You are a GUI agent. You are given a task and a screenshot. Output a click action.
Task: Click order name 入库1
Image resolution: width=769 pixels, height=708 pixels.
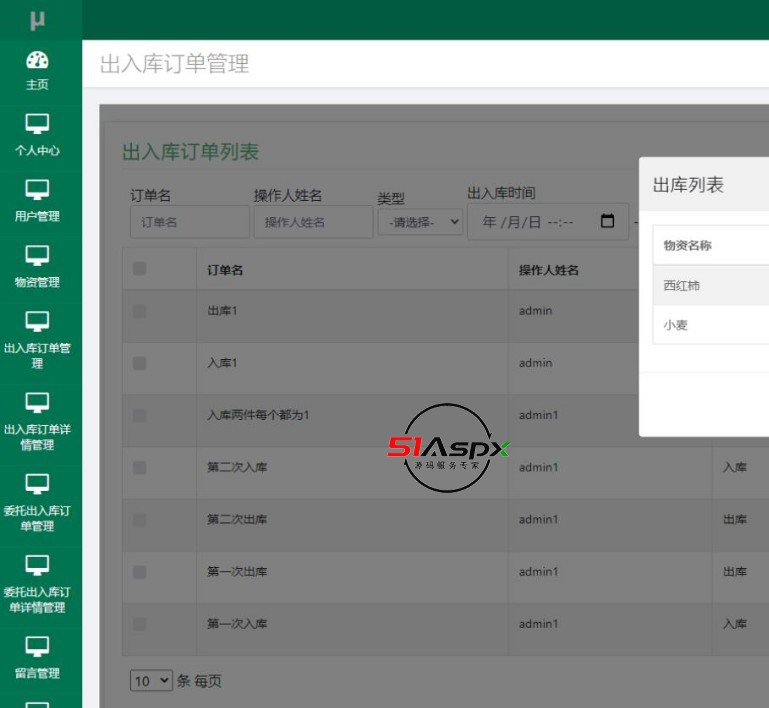pos(222,363)
